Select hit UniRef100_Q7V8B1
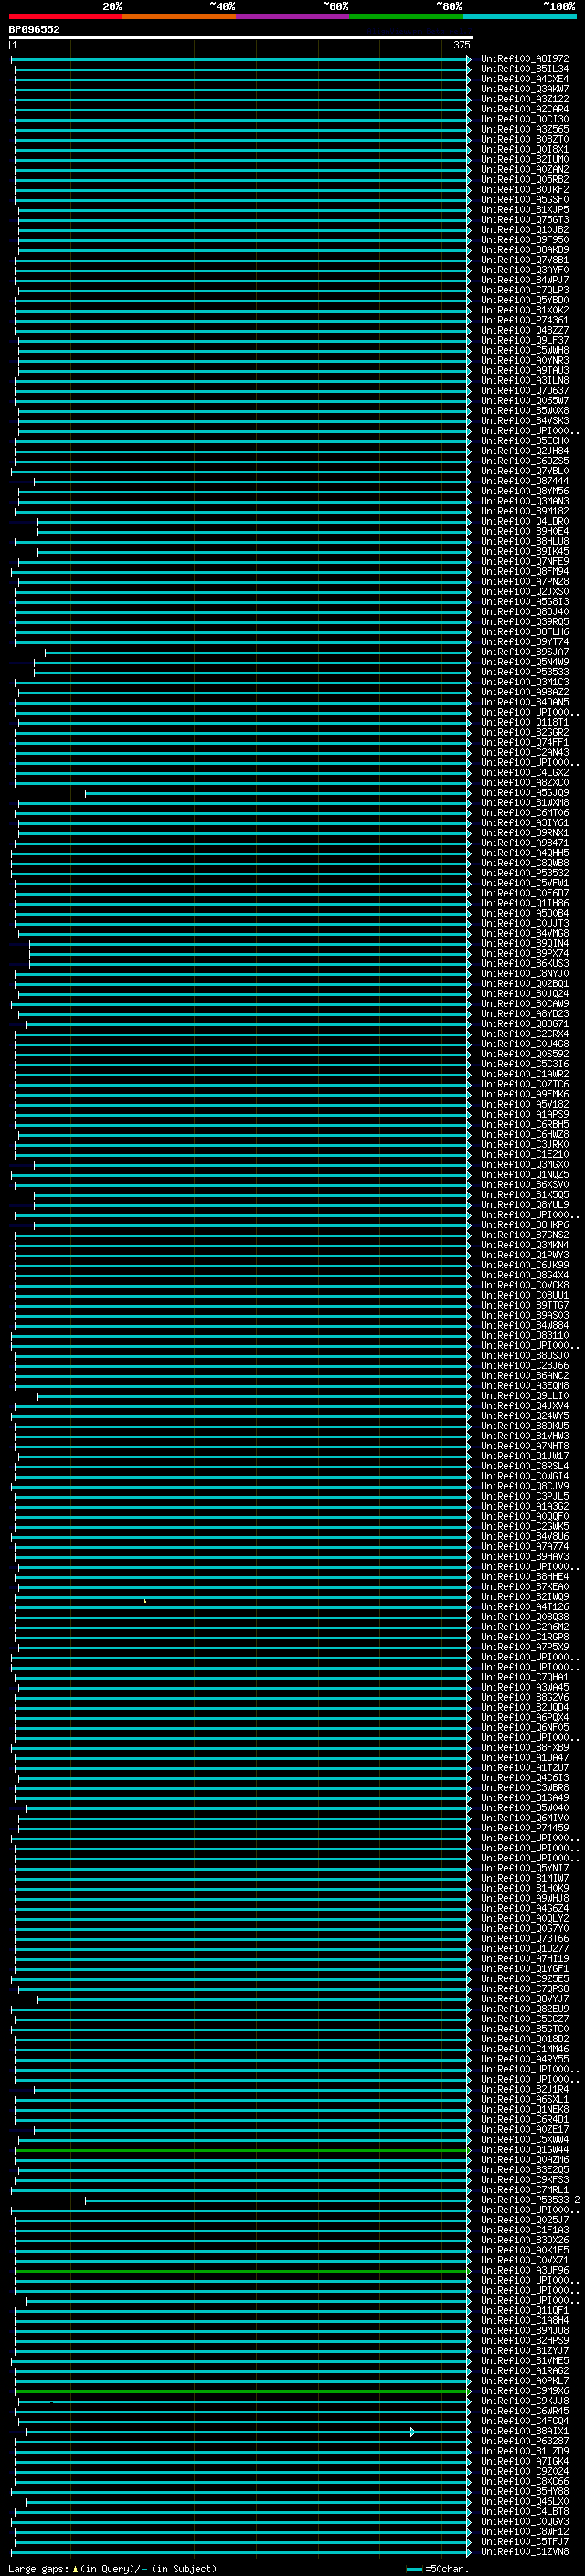 [524, 260]
